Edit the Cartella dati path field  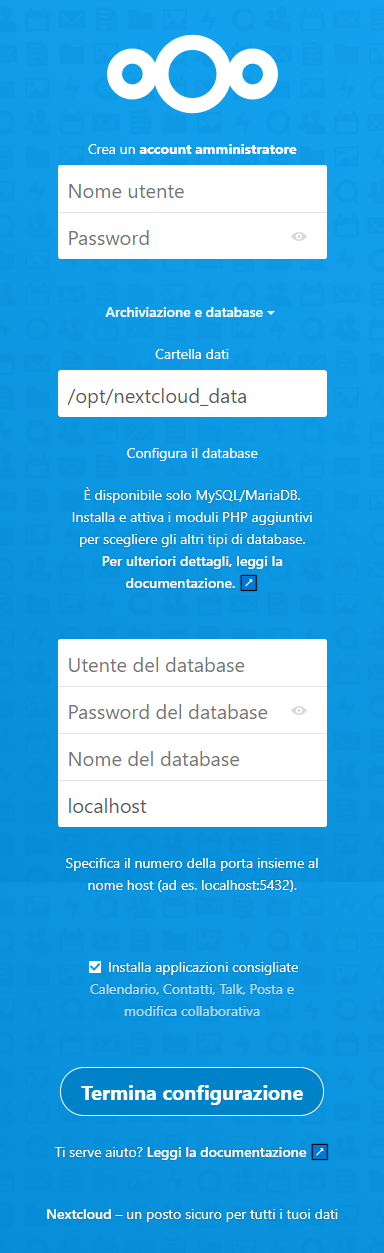(192, 394)
